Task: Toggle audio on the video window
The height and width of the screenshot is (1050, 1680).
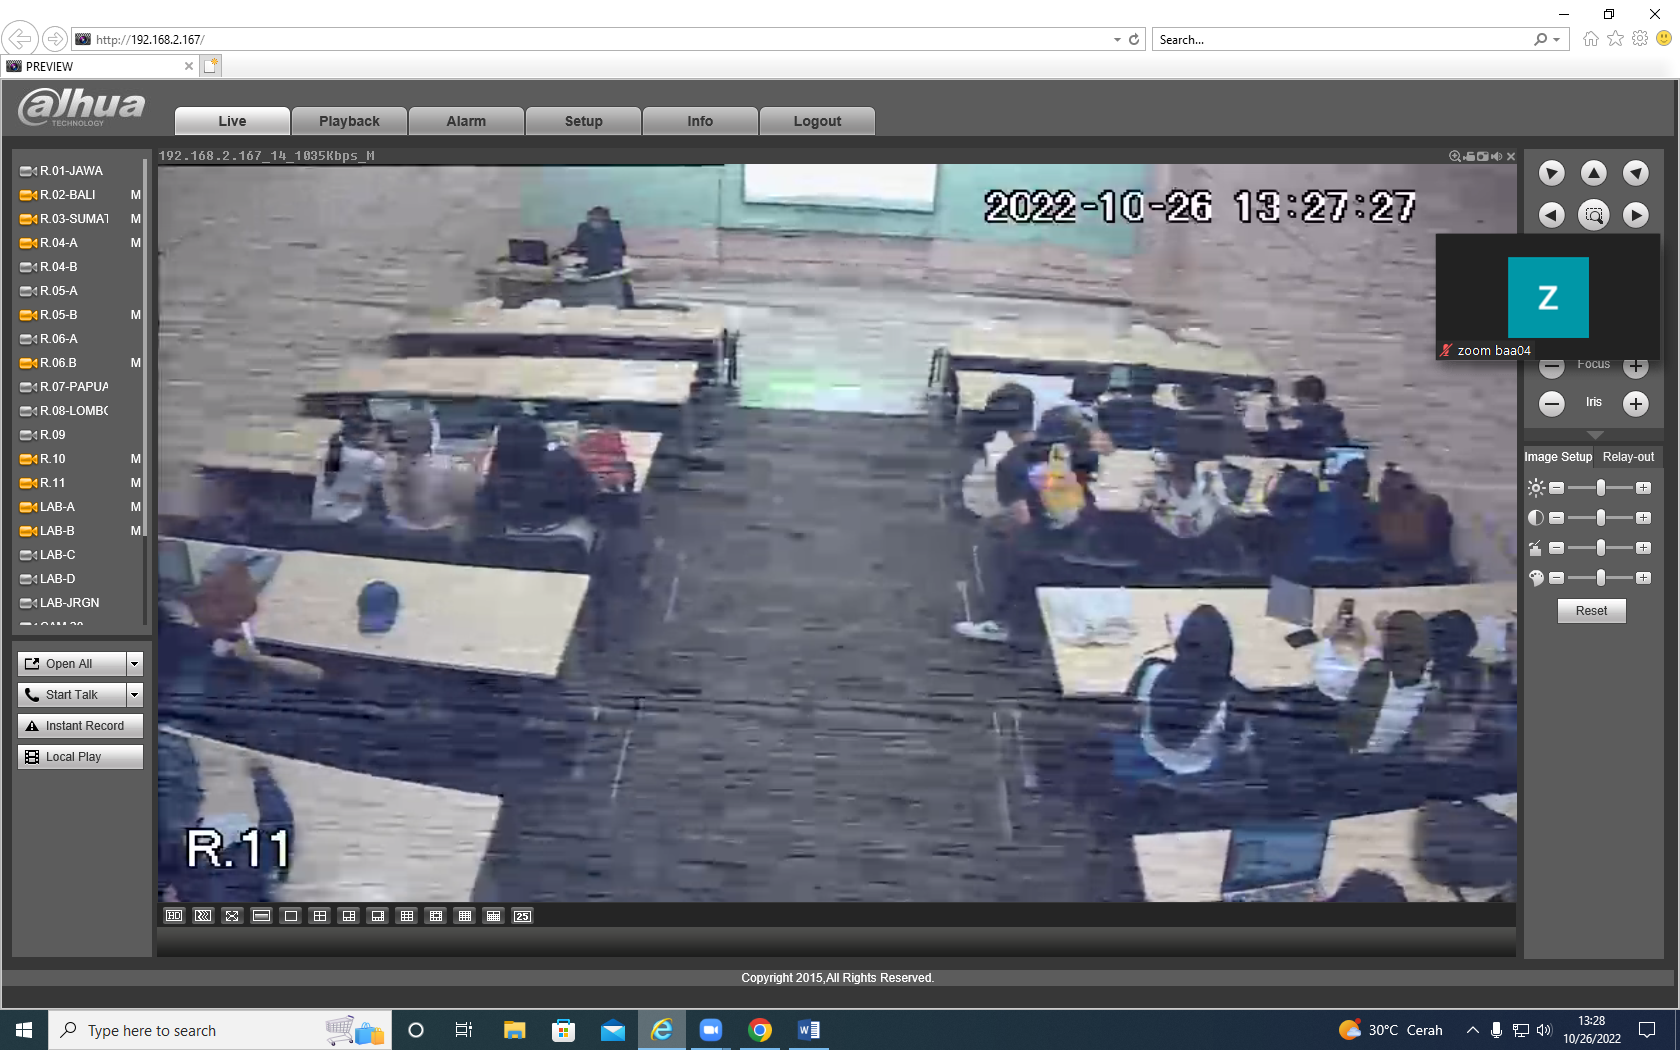Action: coord(1497,157)
